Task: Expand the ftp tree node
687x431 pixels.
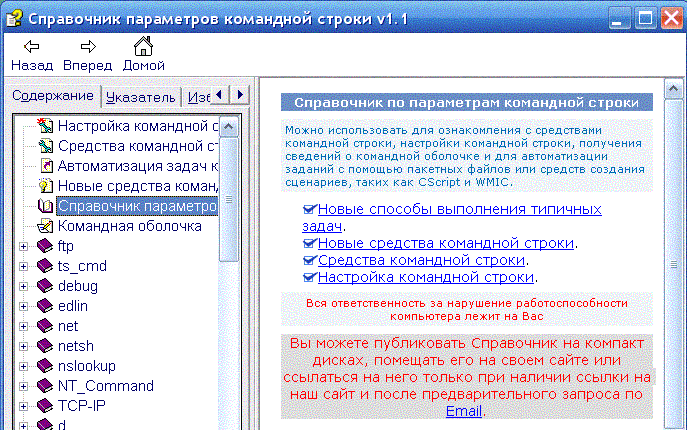Action: pyautogui.click(x=24, y=247)
